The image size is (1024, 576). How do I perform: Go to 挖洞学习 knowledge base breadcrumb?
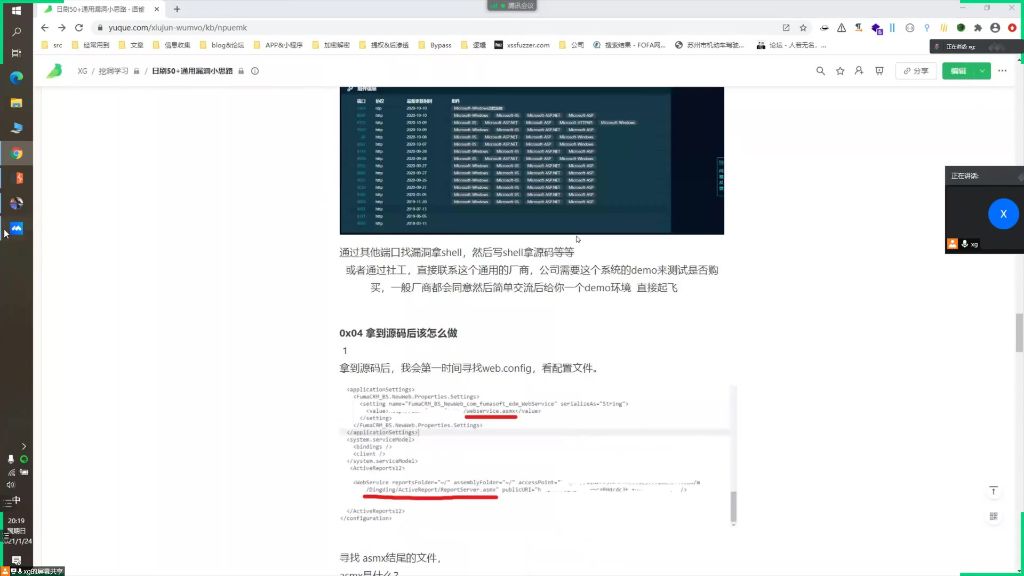pos(113,71)
